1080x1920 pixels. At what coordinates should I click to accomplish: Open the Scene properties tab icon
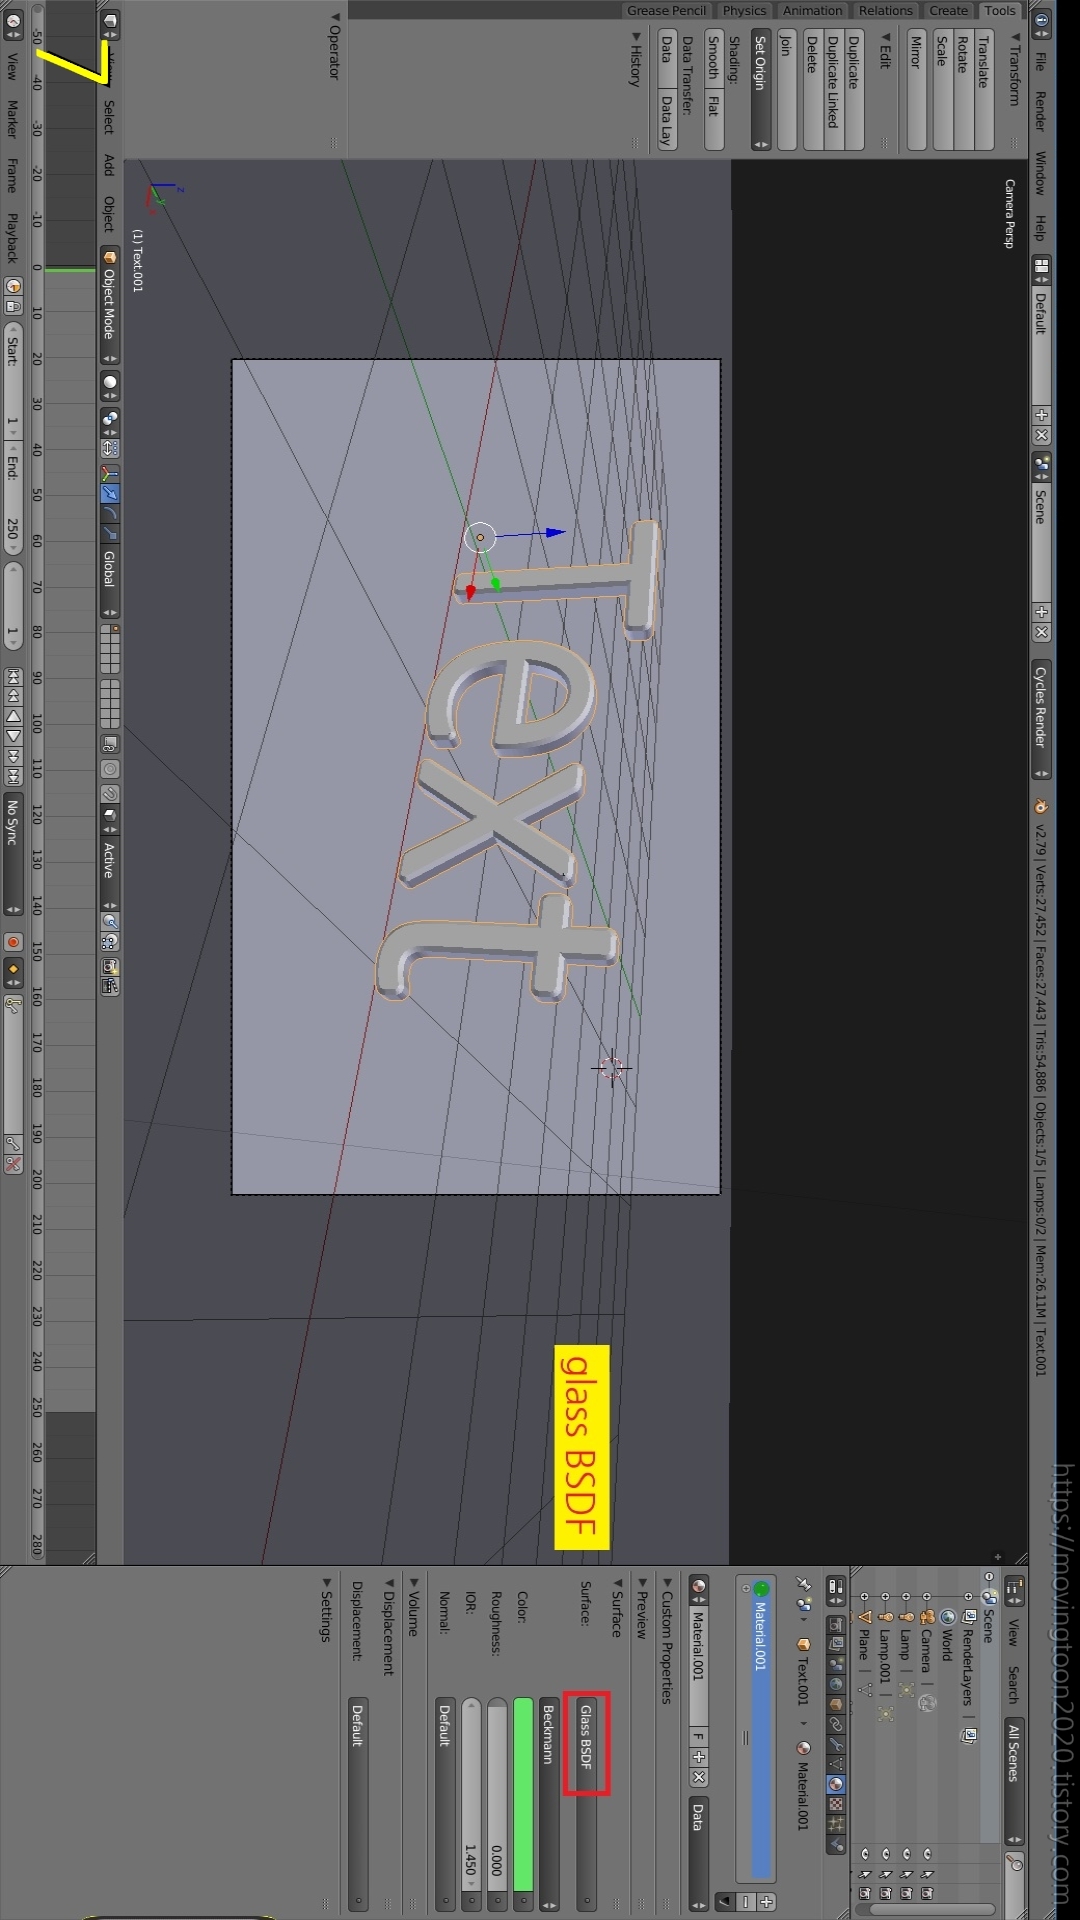point(836,1664)
